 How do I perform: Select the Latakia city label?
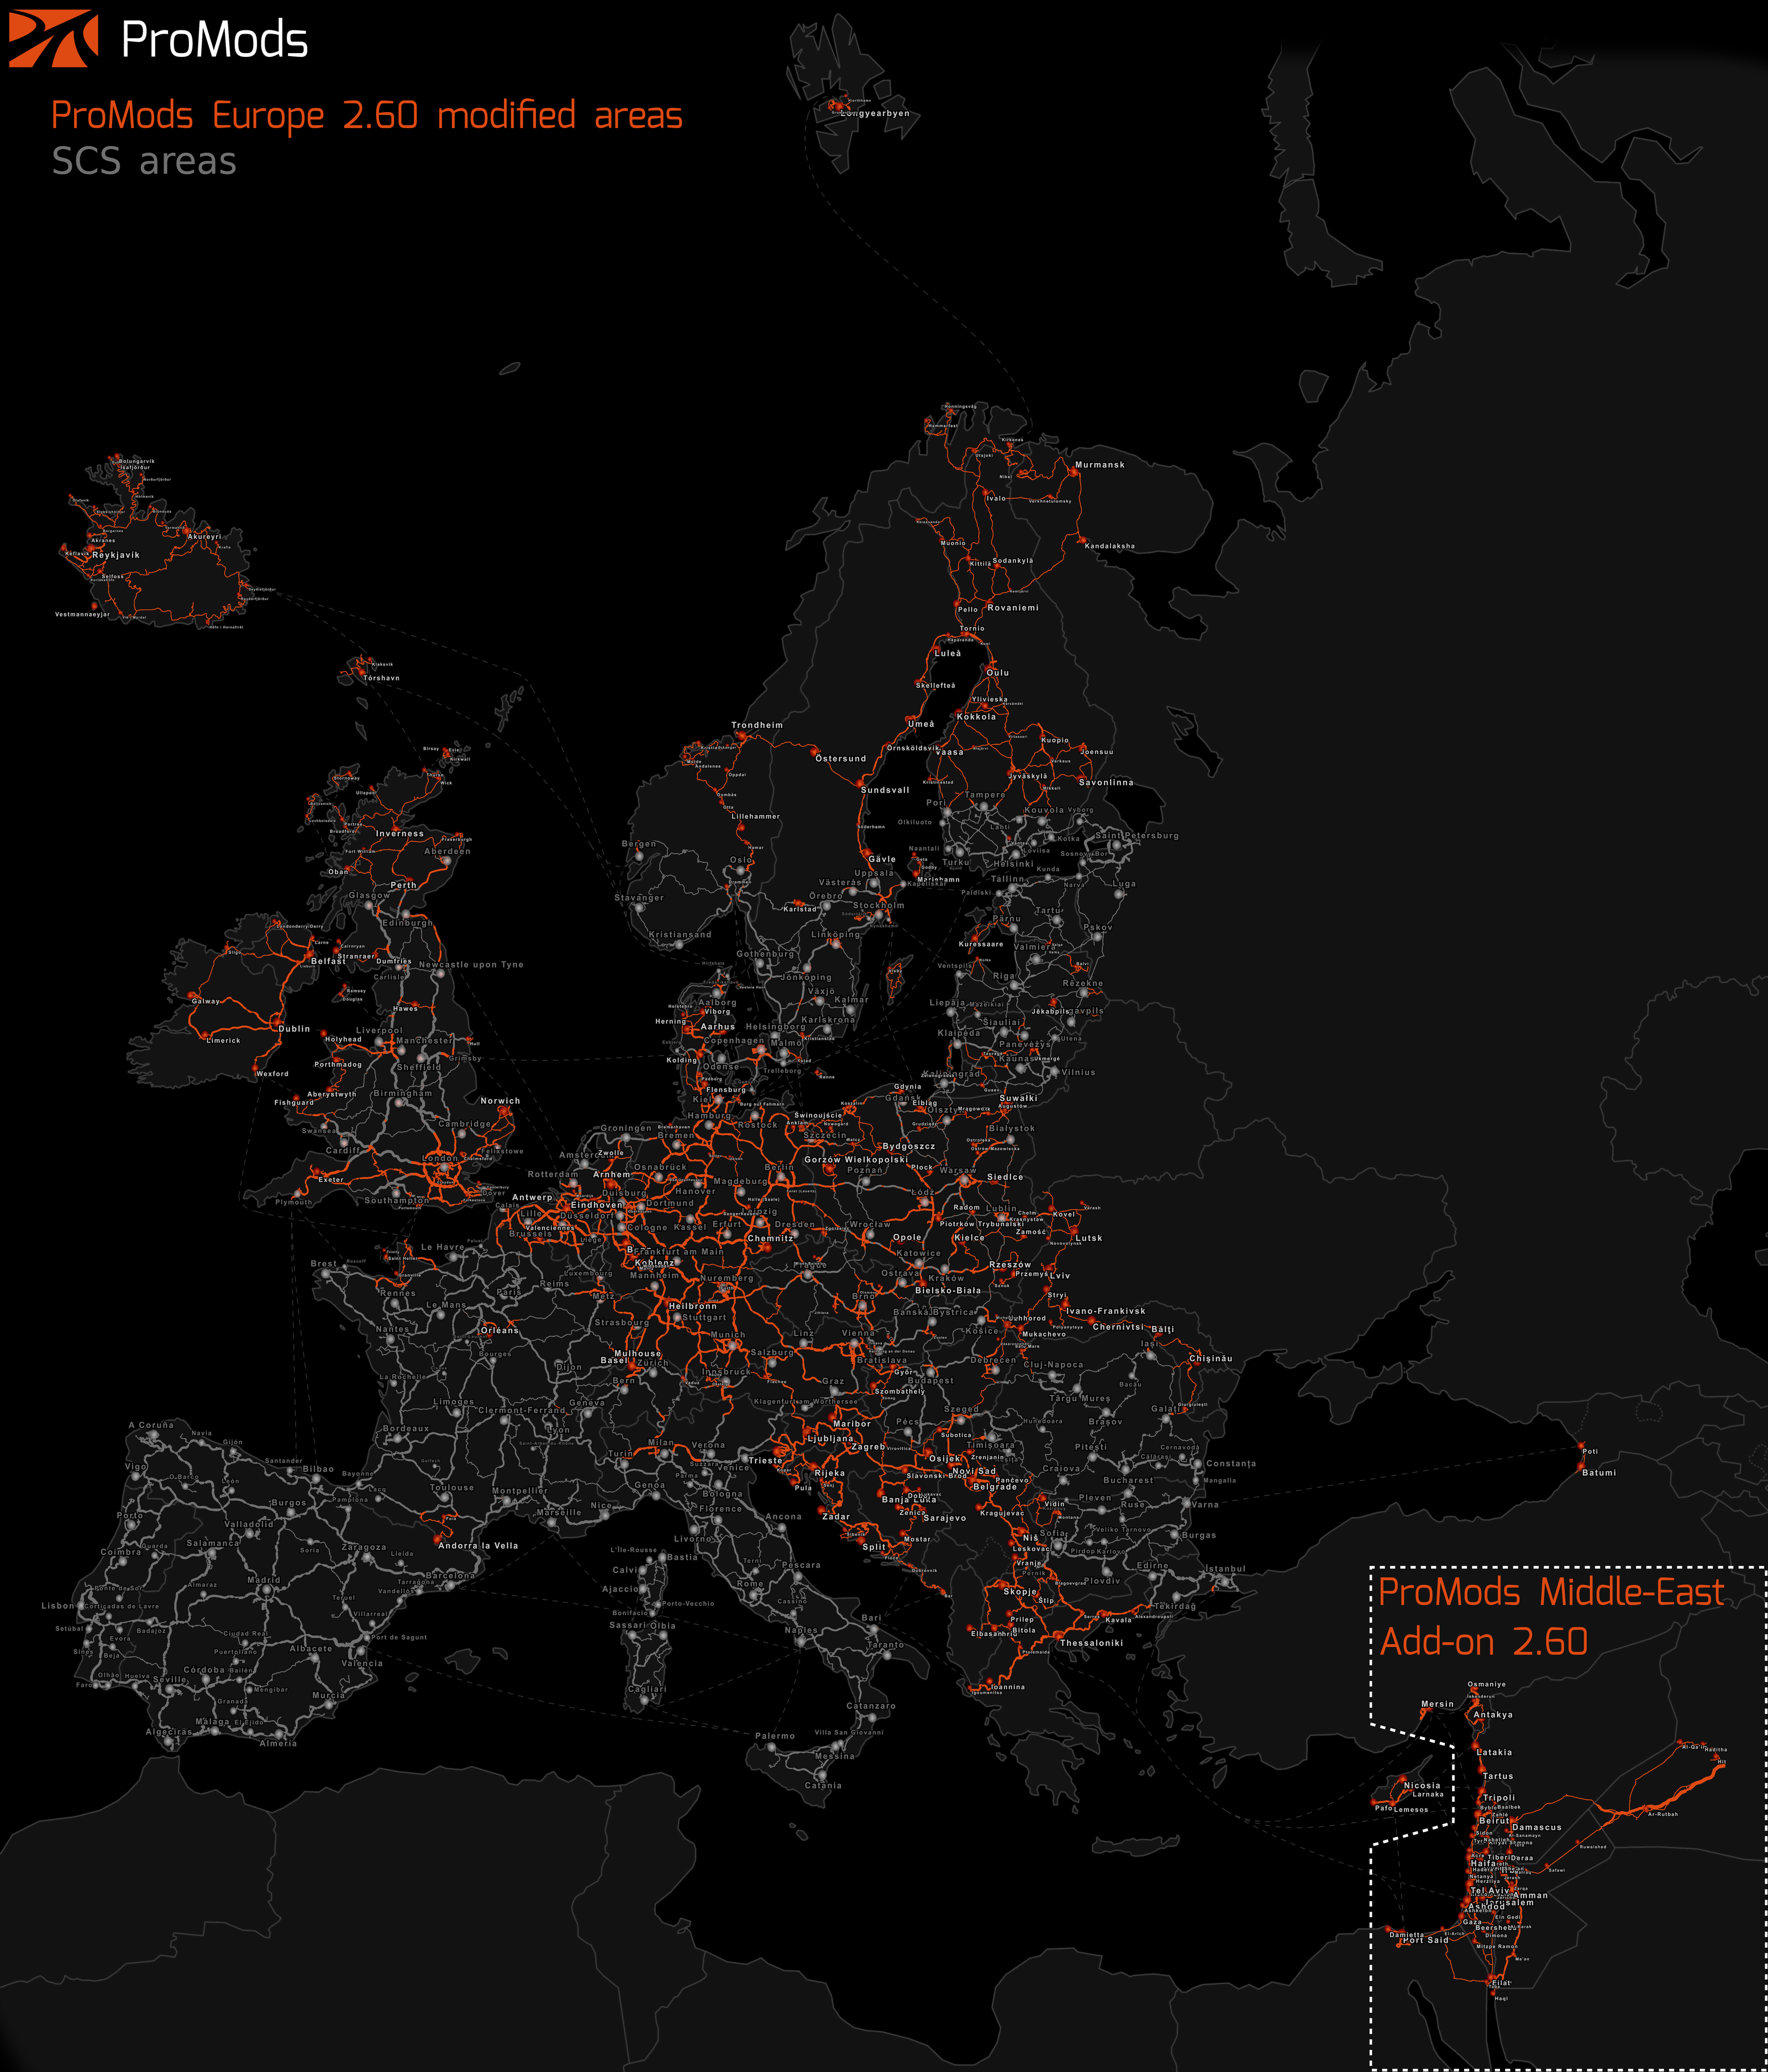(1494, 1752)
